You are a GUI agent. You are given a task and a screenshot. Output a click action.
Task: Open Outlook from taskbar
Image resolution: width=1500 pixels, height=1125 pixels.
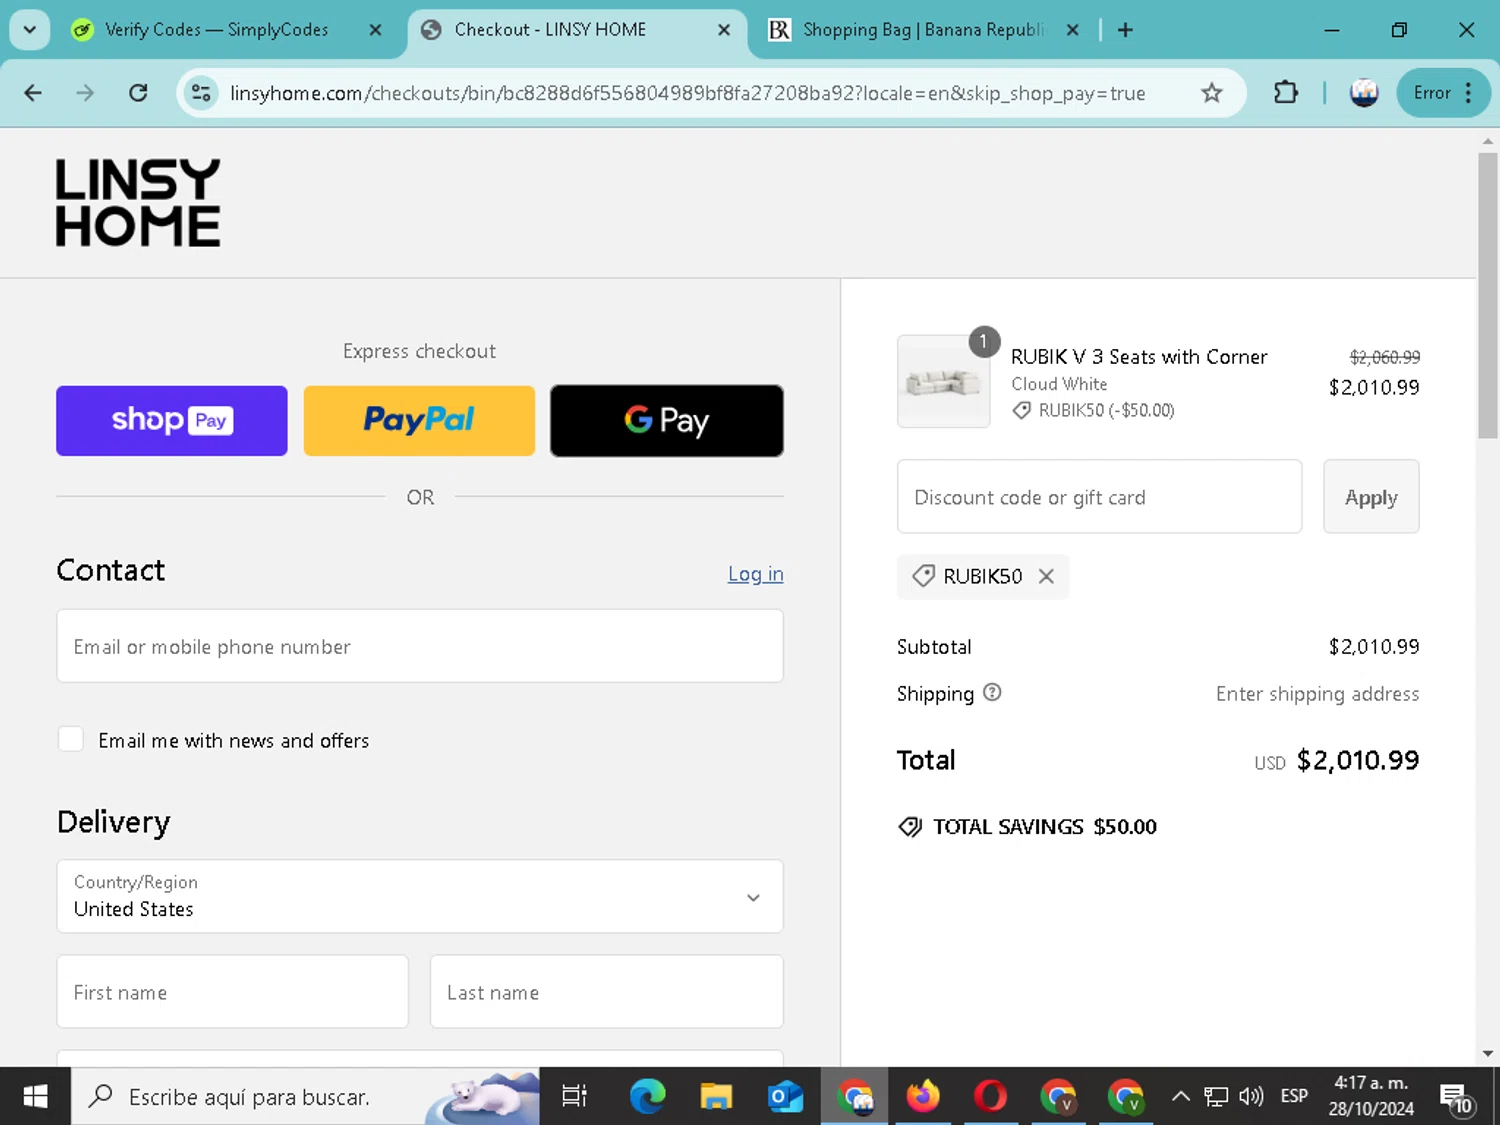click(x=785, y=1097)
